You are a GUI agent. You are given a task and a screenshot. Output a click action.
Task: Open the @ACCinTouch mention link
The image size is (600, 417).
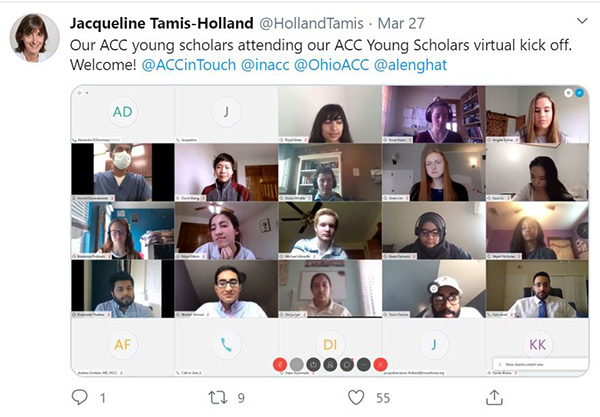[189, 65]
